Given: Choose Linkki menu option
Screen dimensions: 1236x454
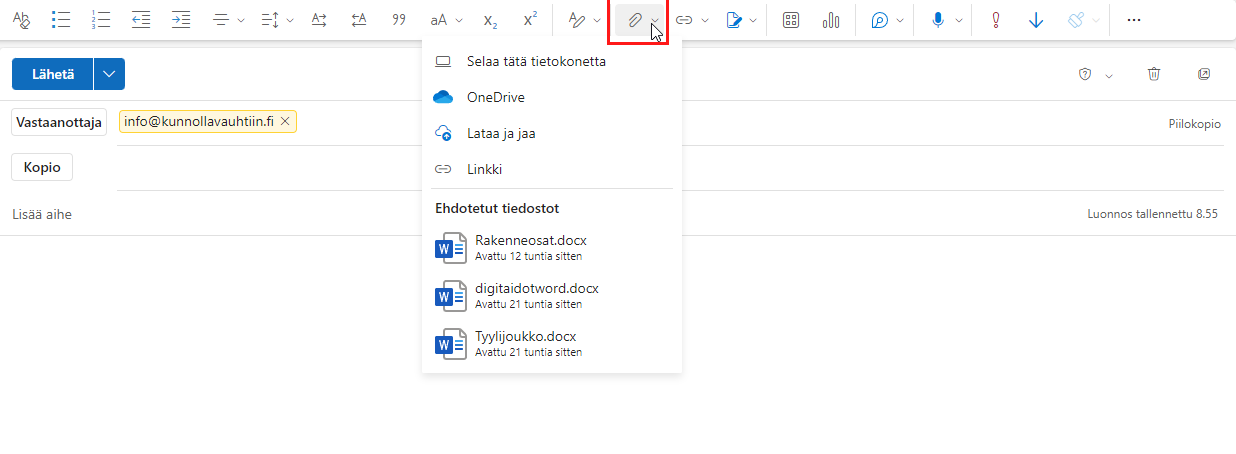Looking at the screenshot, I should coord(552,169).
